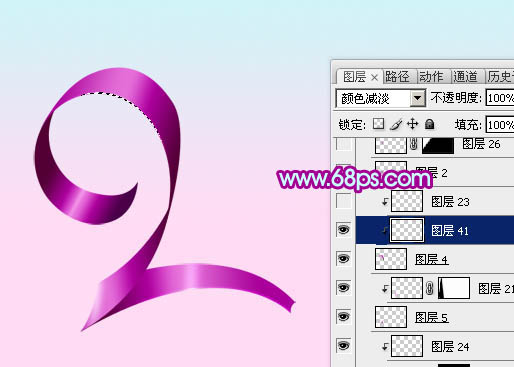Click the 图层 26 black layer mask thumbnail
Viewport: 514px width, 367px height.
click(438, 145)
